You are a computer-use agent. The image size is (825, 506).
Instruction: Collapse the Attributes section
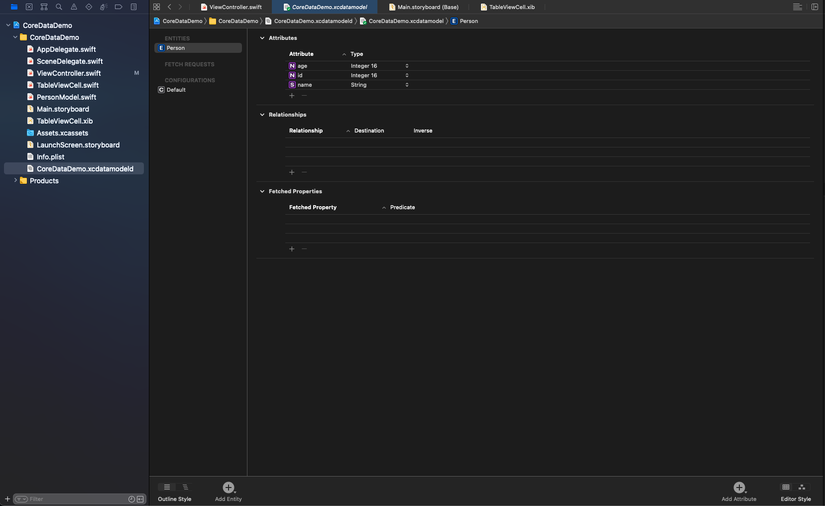point(262,38)
